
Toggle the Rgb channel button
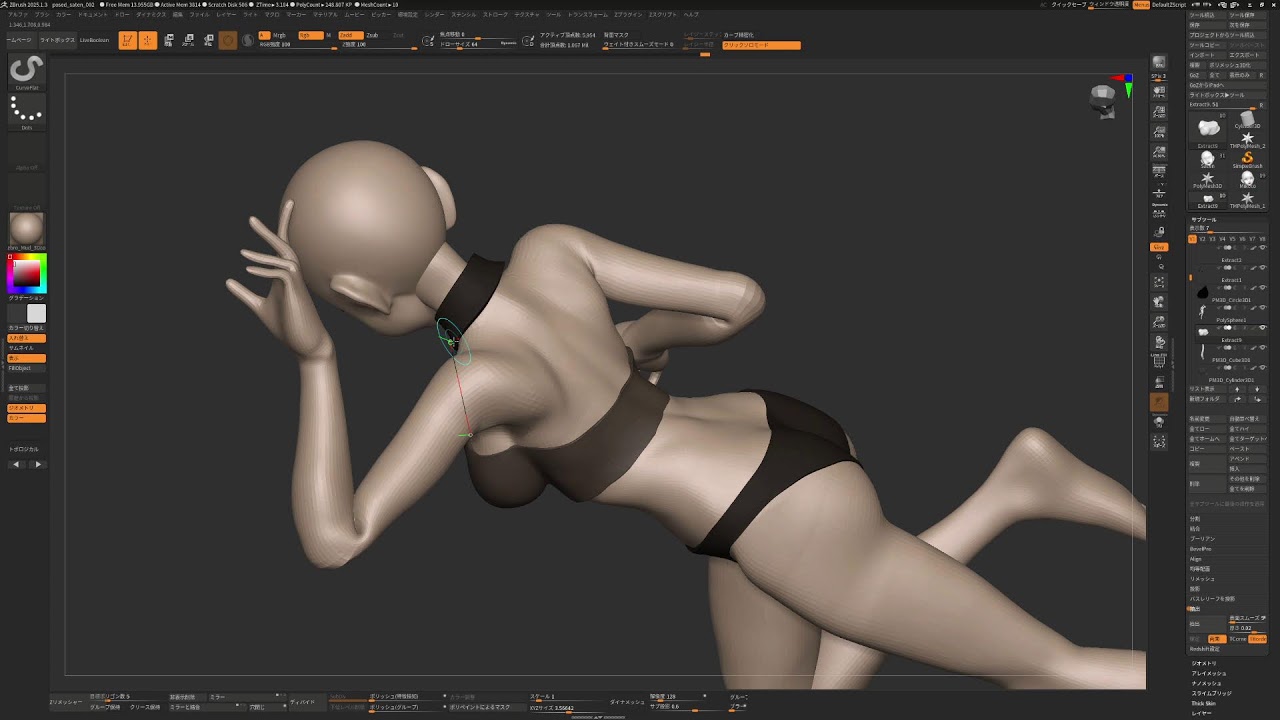[x=309, y=35]
